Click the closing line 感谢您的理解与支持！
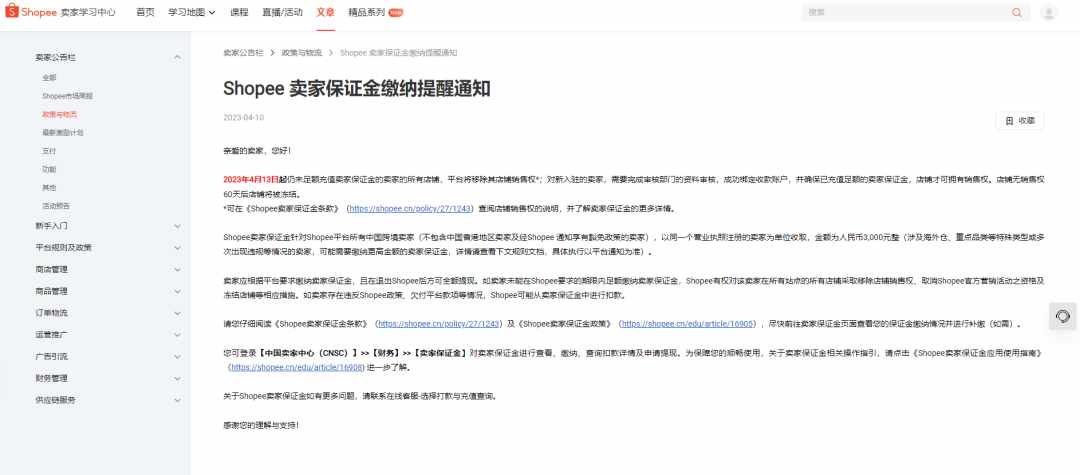1080x475 pixels. pos(261,425)
